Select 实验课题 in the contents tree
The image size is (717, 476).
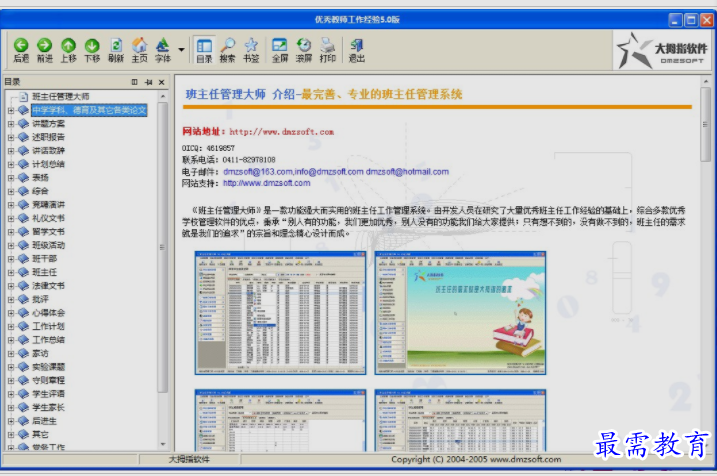[48, 367]
